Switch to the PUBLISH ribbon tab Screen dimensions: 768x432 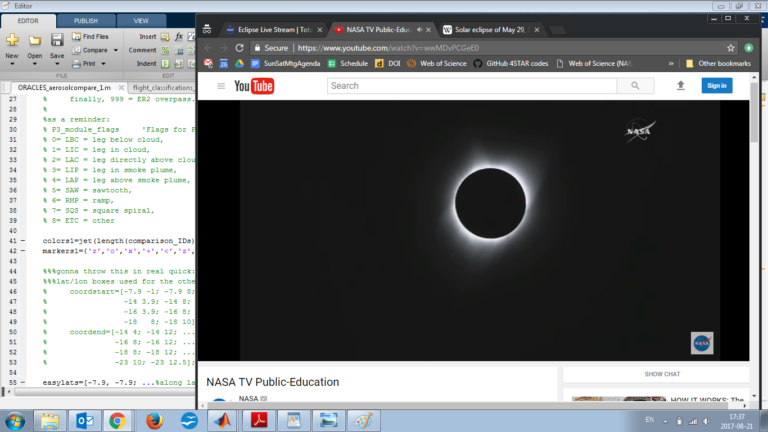click(x=86, y=20)
